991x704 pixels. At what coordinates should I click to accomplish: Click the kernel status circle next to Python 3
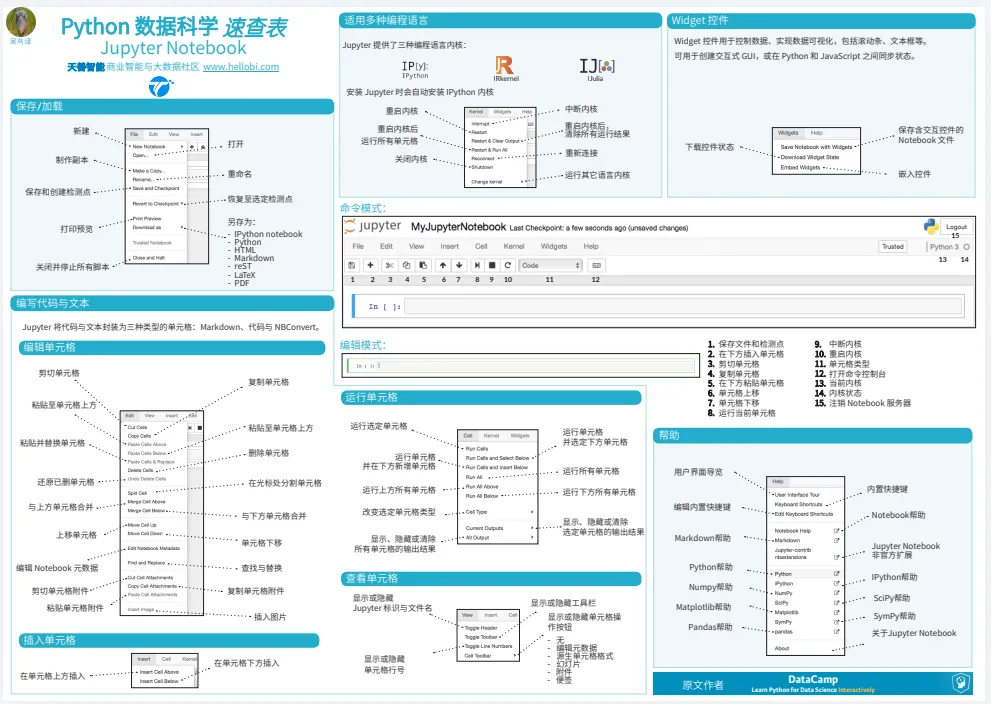[966, 247]
